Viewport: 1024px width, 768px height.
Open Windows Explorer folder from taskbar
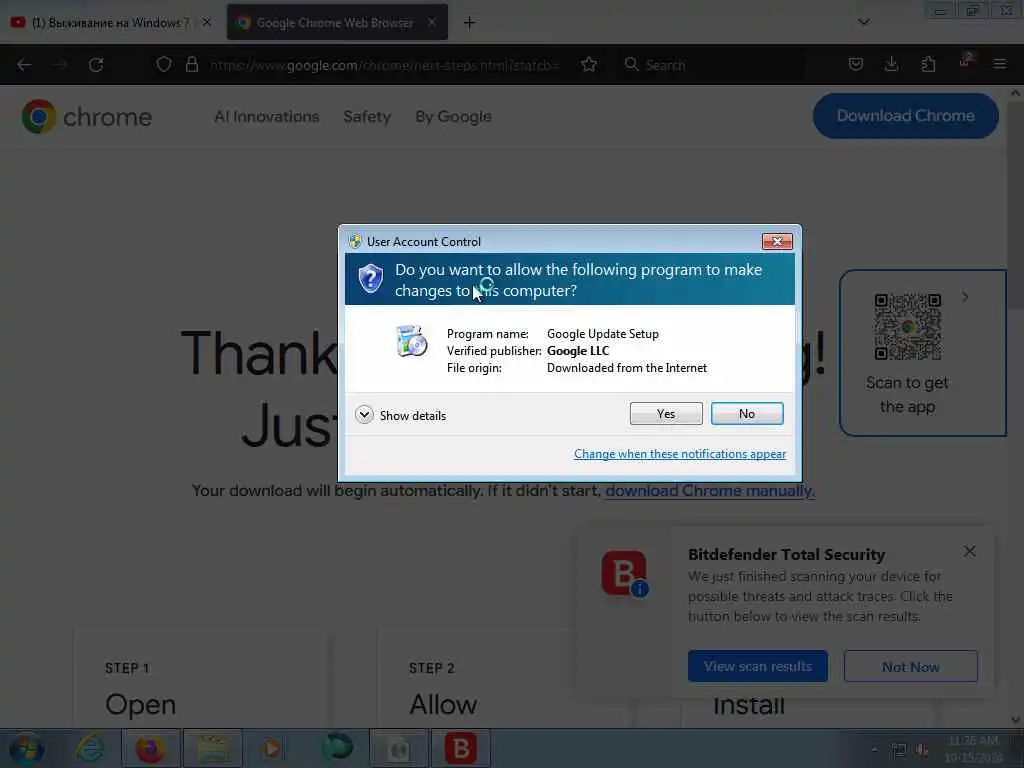[x=213, y=748]
